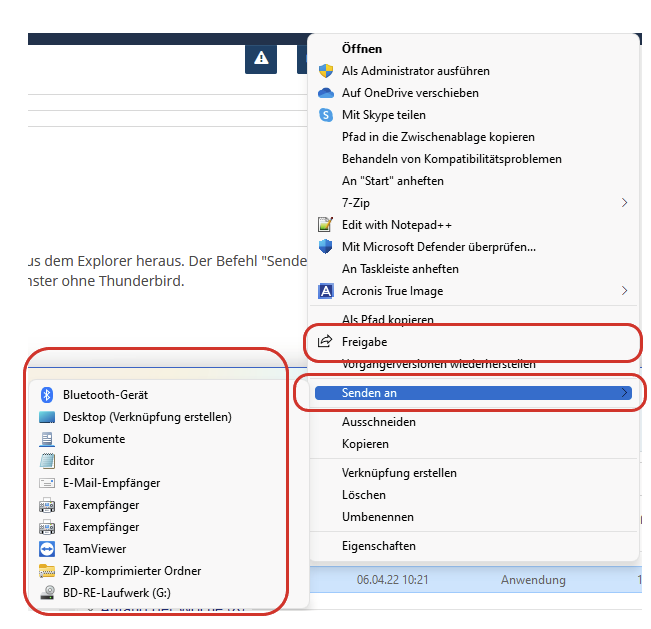Click the ZIP-komprimierter Ordner folder icon
The image size is (651, 629).
pos(46,571)
